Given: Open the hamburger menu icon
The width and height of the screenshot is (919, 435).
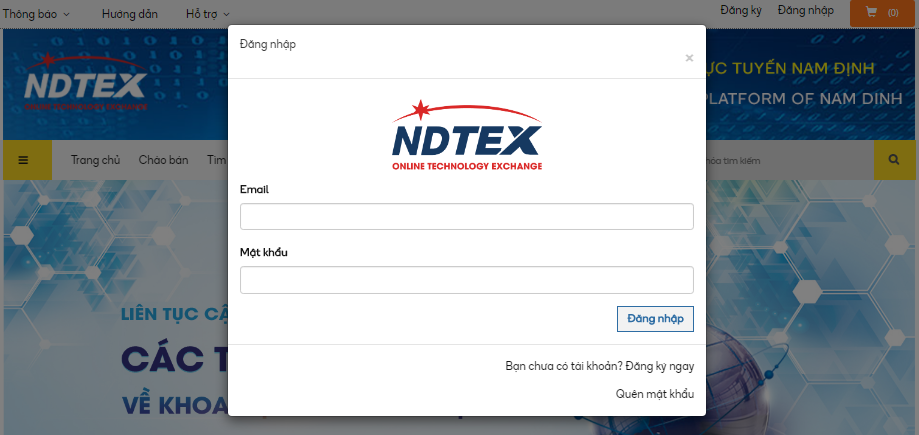Looking at the screenshot, I should (x=23, y=159).
